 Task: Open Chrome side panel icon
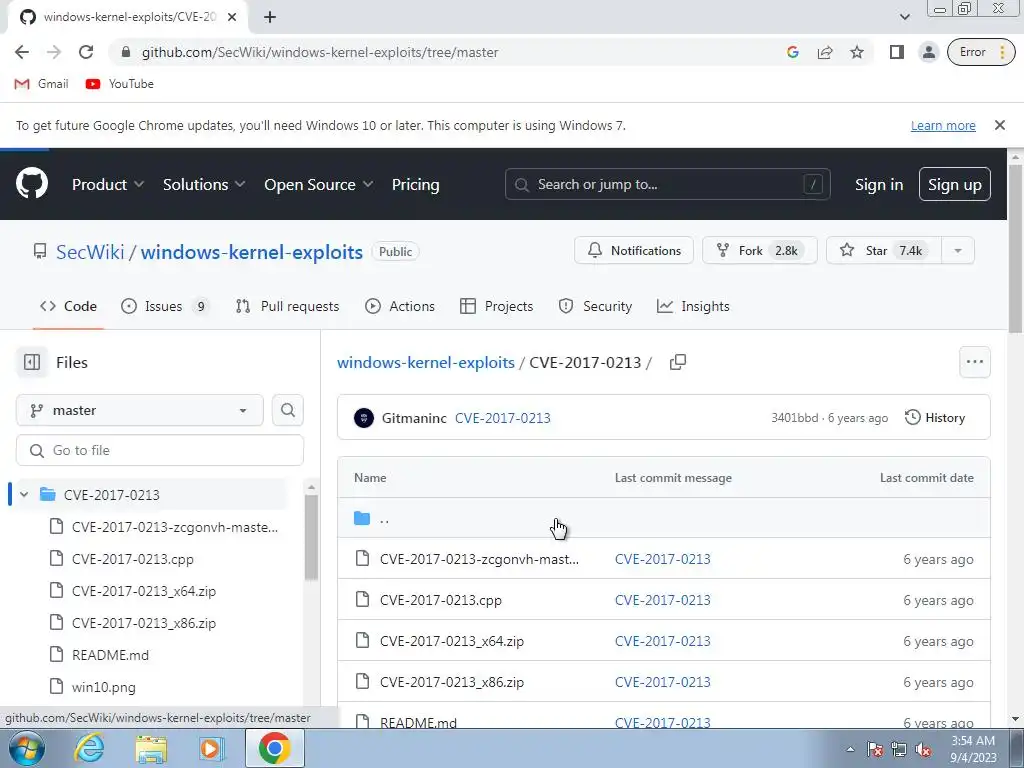coord(897,52)
